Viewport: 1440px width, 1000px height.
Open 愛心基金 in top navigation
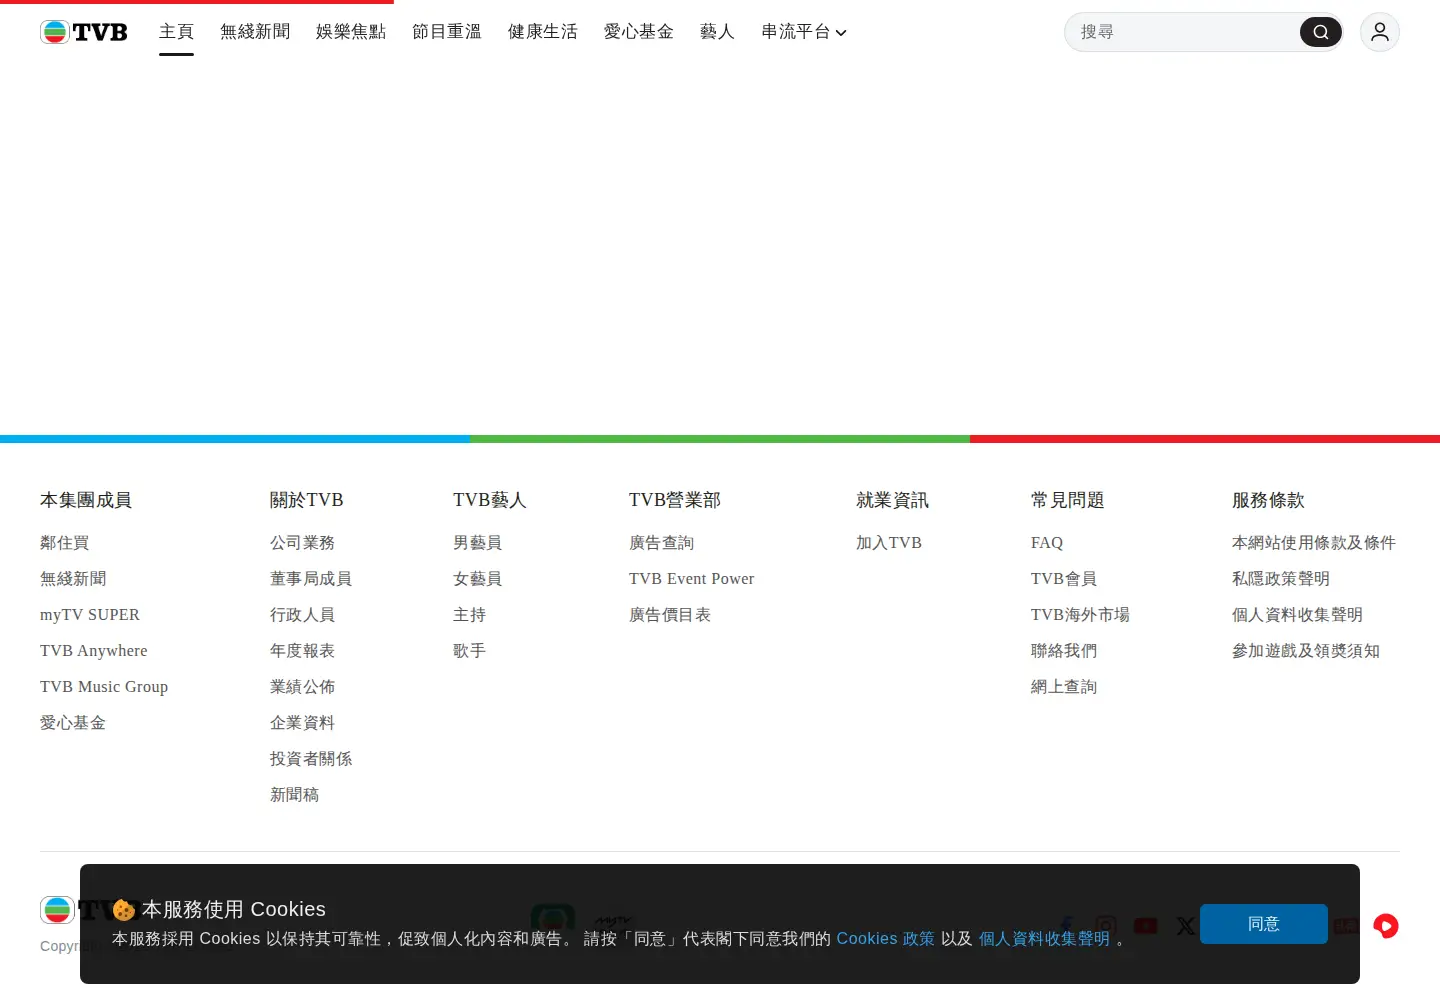coord(639,32)
